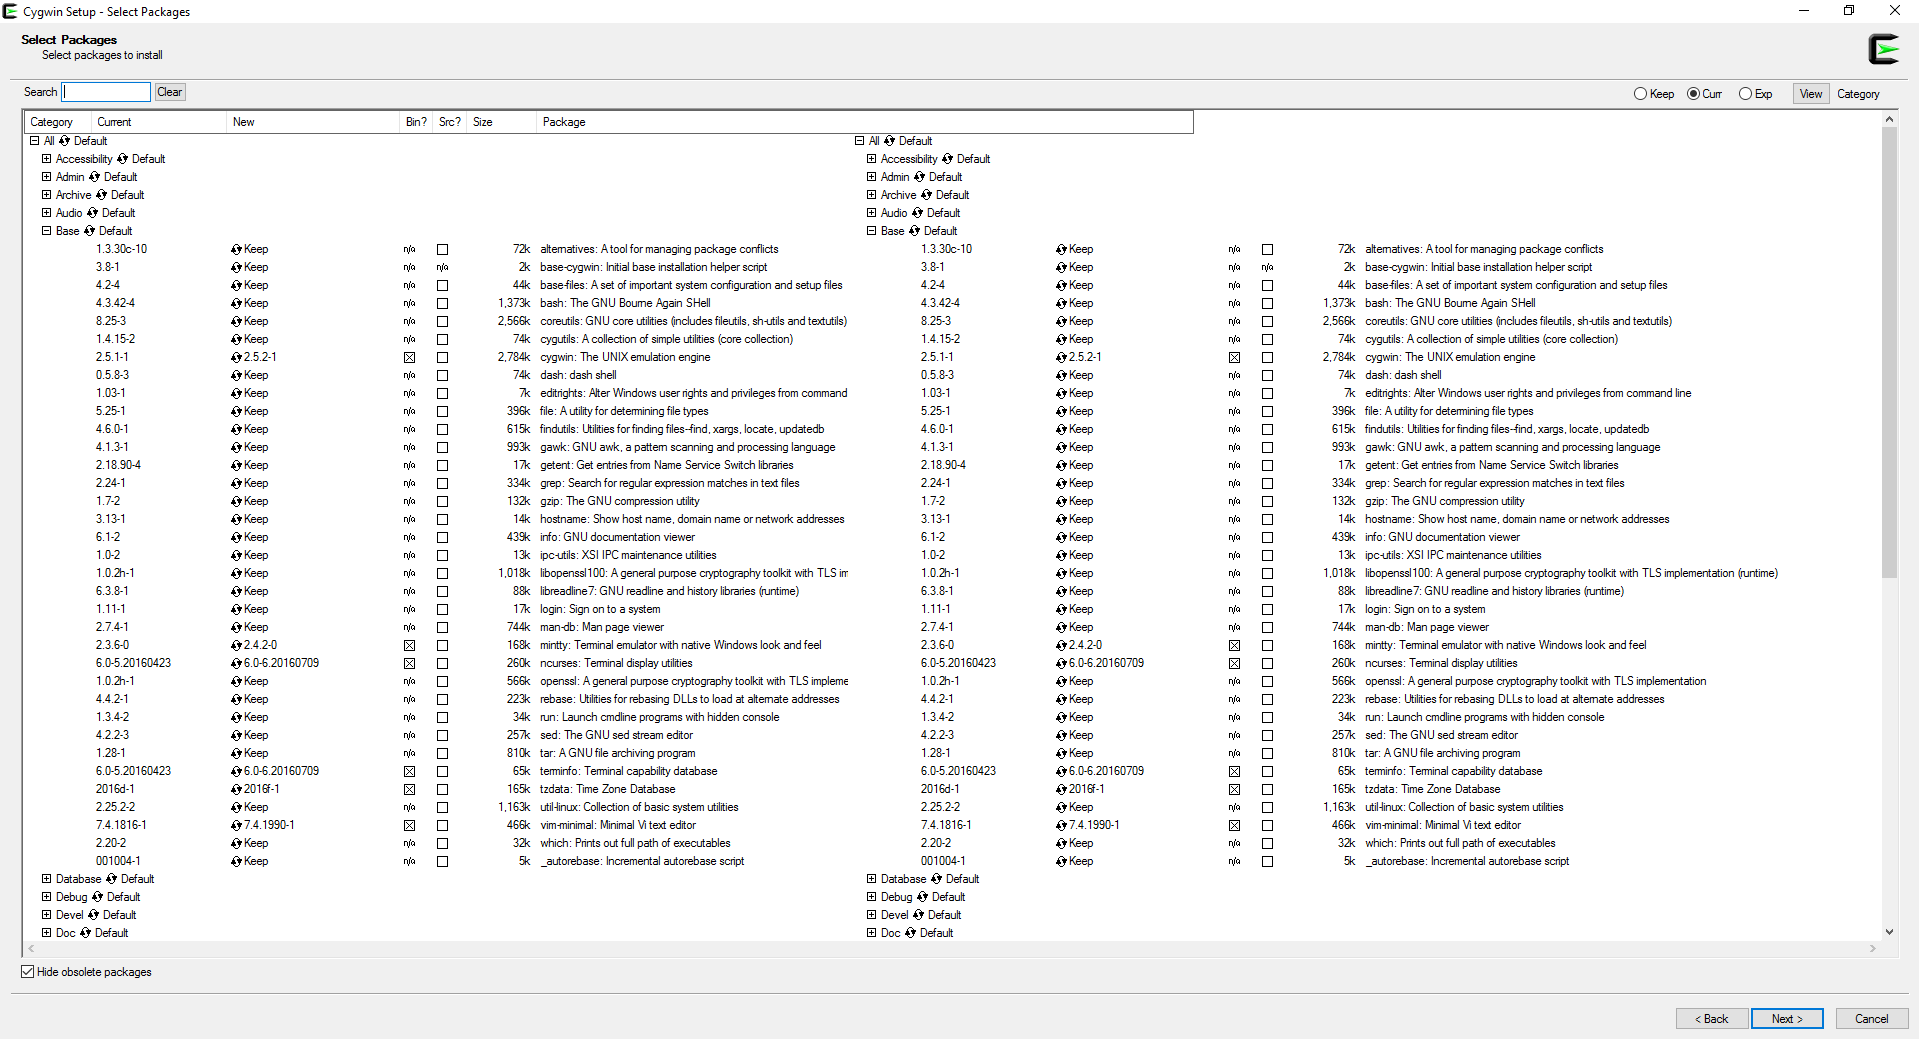Check Src checkbox for bash in left list
The image size is (1919, 1039).
[x=442, y=303]
